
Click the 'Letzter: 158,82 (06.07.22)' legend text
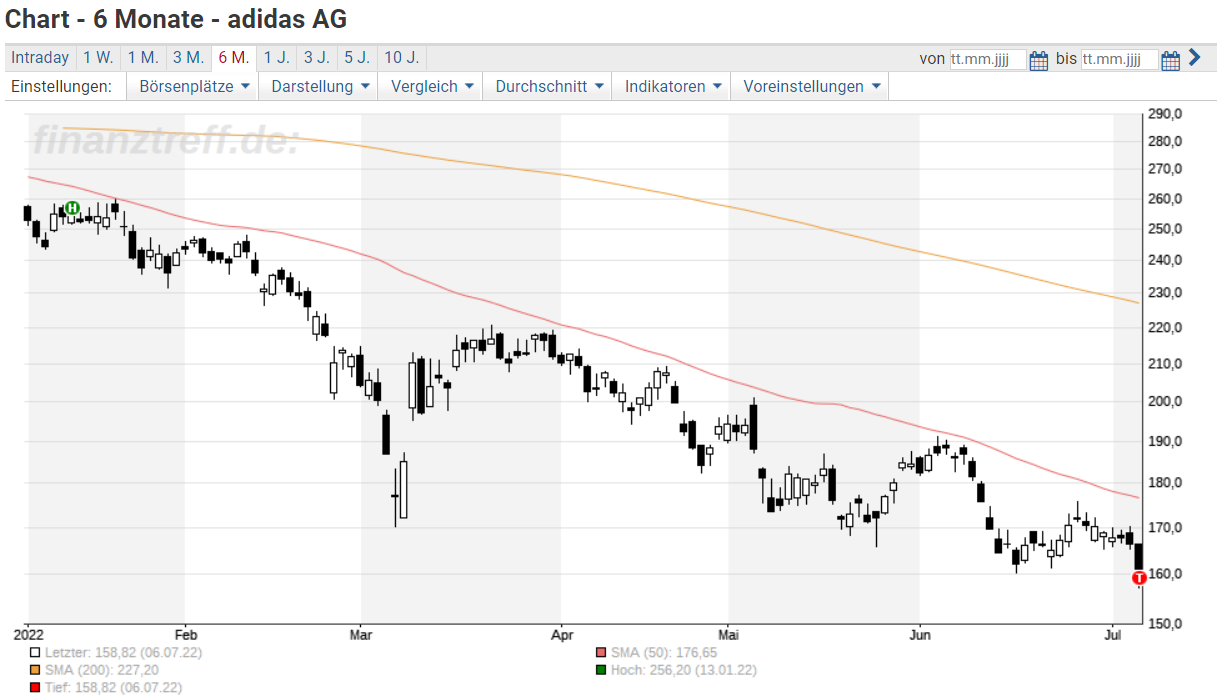(124, 653)
